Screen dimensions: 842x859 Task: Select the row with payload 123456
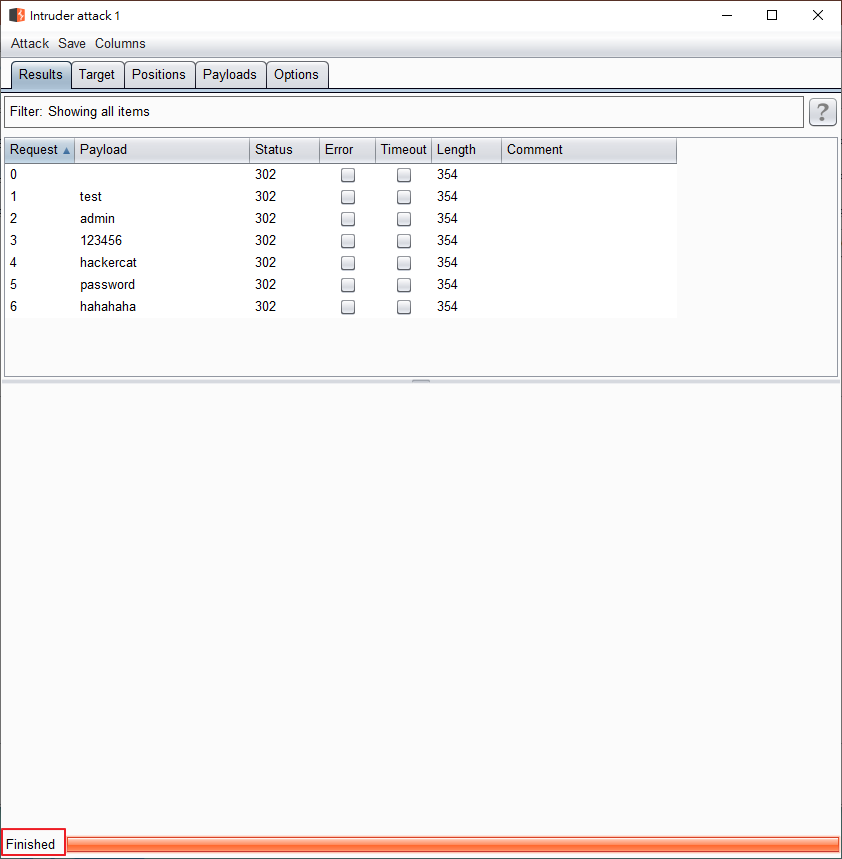tap(341, 240)
